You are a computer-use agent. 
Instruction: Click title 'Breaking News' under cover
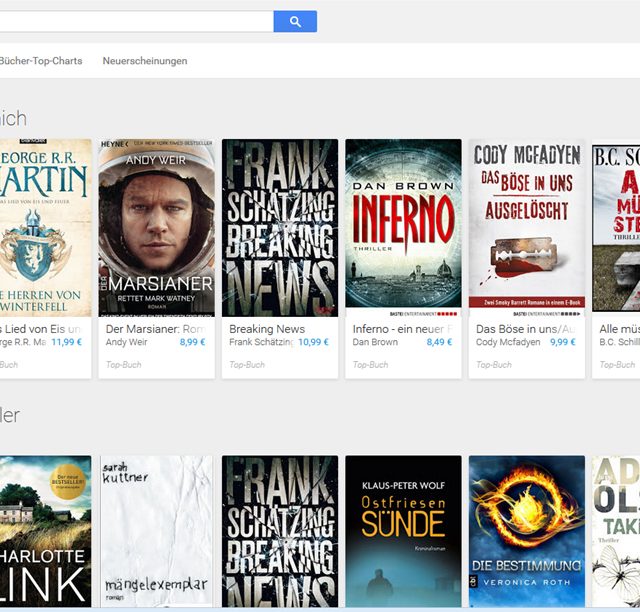[267, 329]
